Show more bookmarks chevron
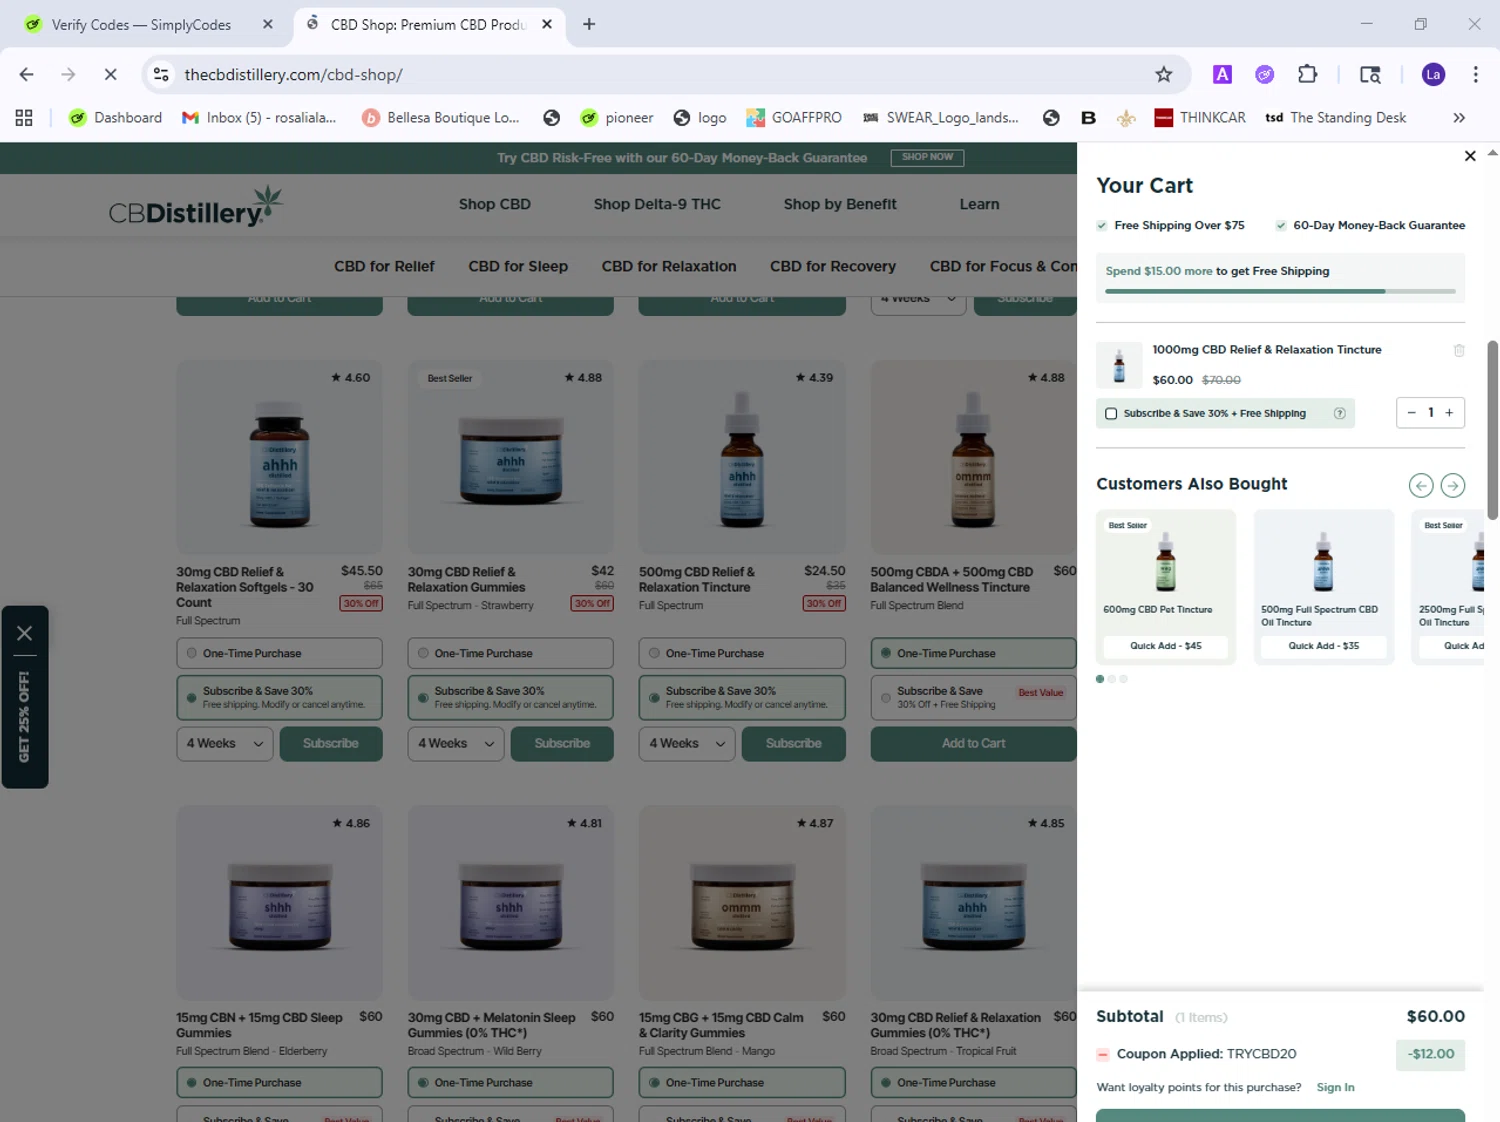This screenshot has height=1122, width=1500. tap(1459, 118)
